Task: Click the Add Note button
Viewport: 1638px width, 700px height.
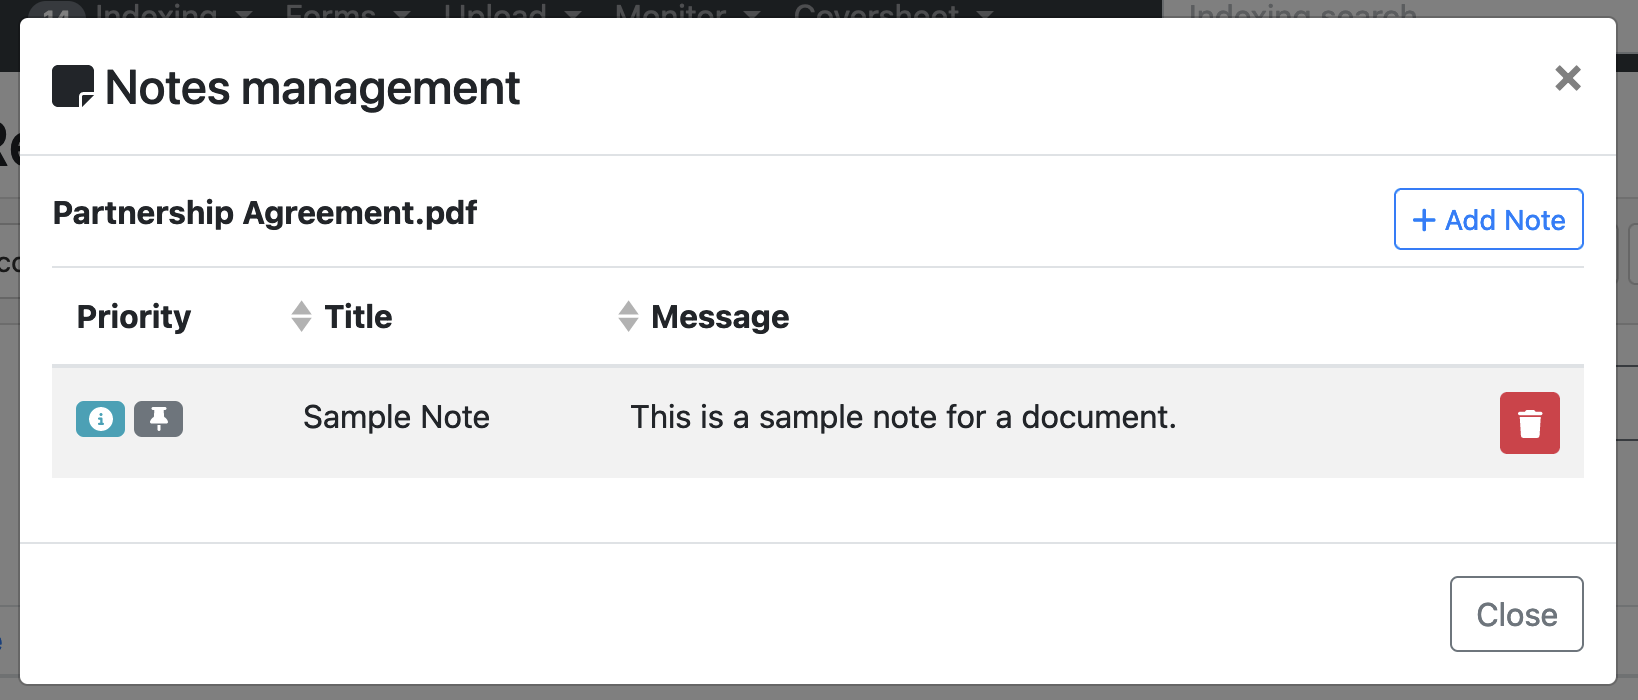Action: (x=1488, y=219)
